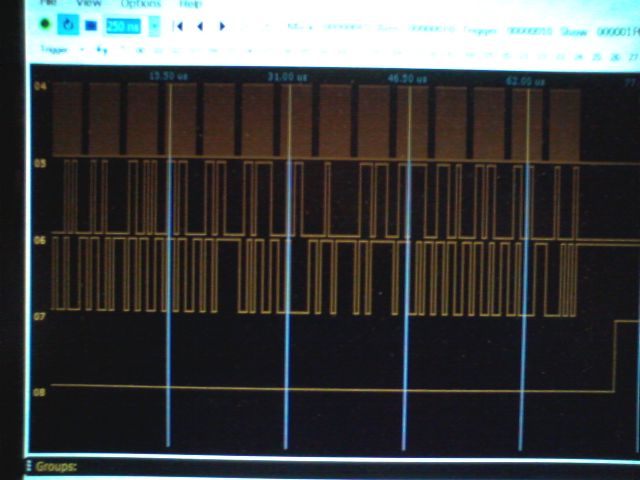Viewport: 640px width, 480px height.
Task: Click the repeat capture refresh icon
Action: click(67, 25)
